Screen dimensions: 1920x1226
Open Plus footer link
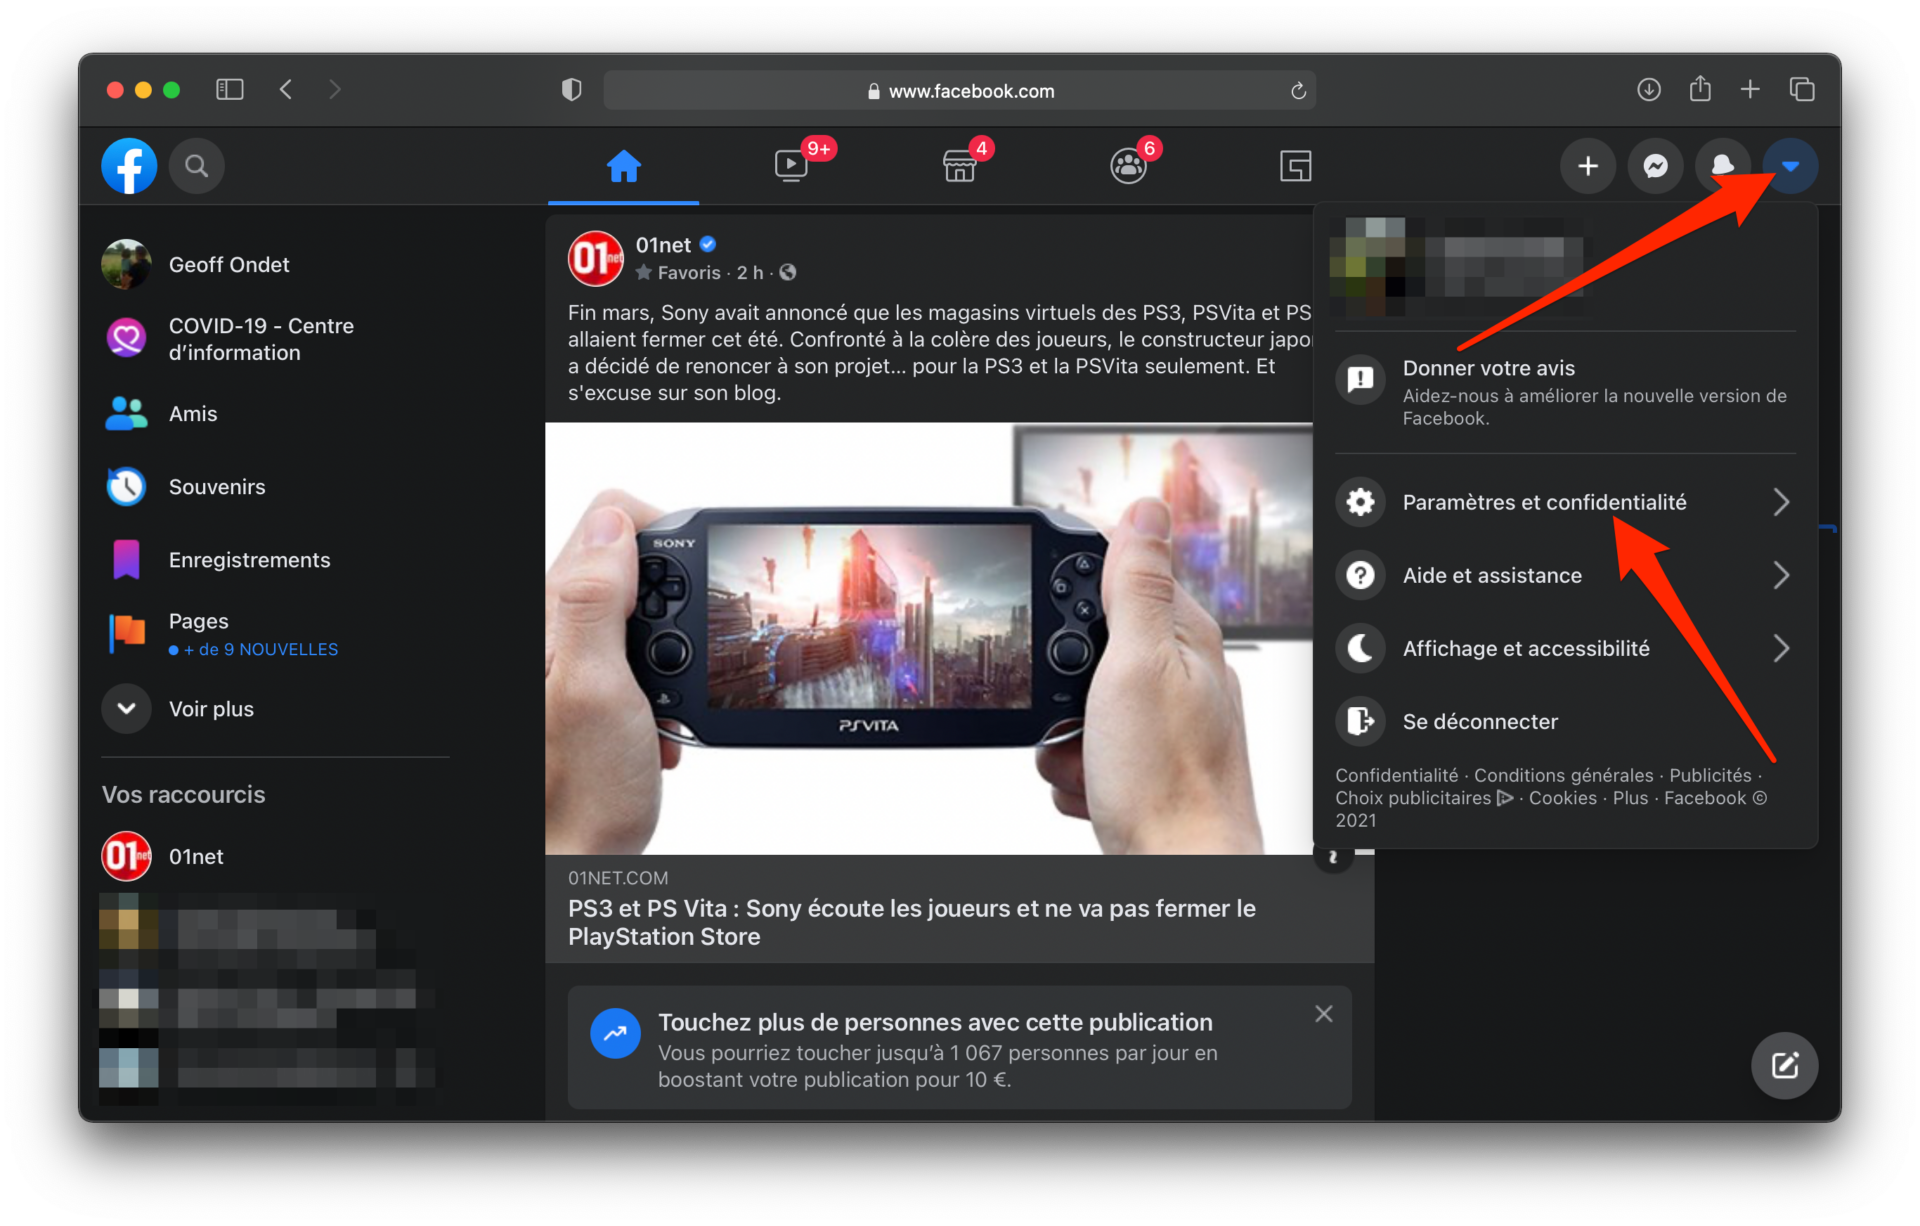coord(1629,798)
